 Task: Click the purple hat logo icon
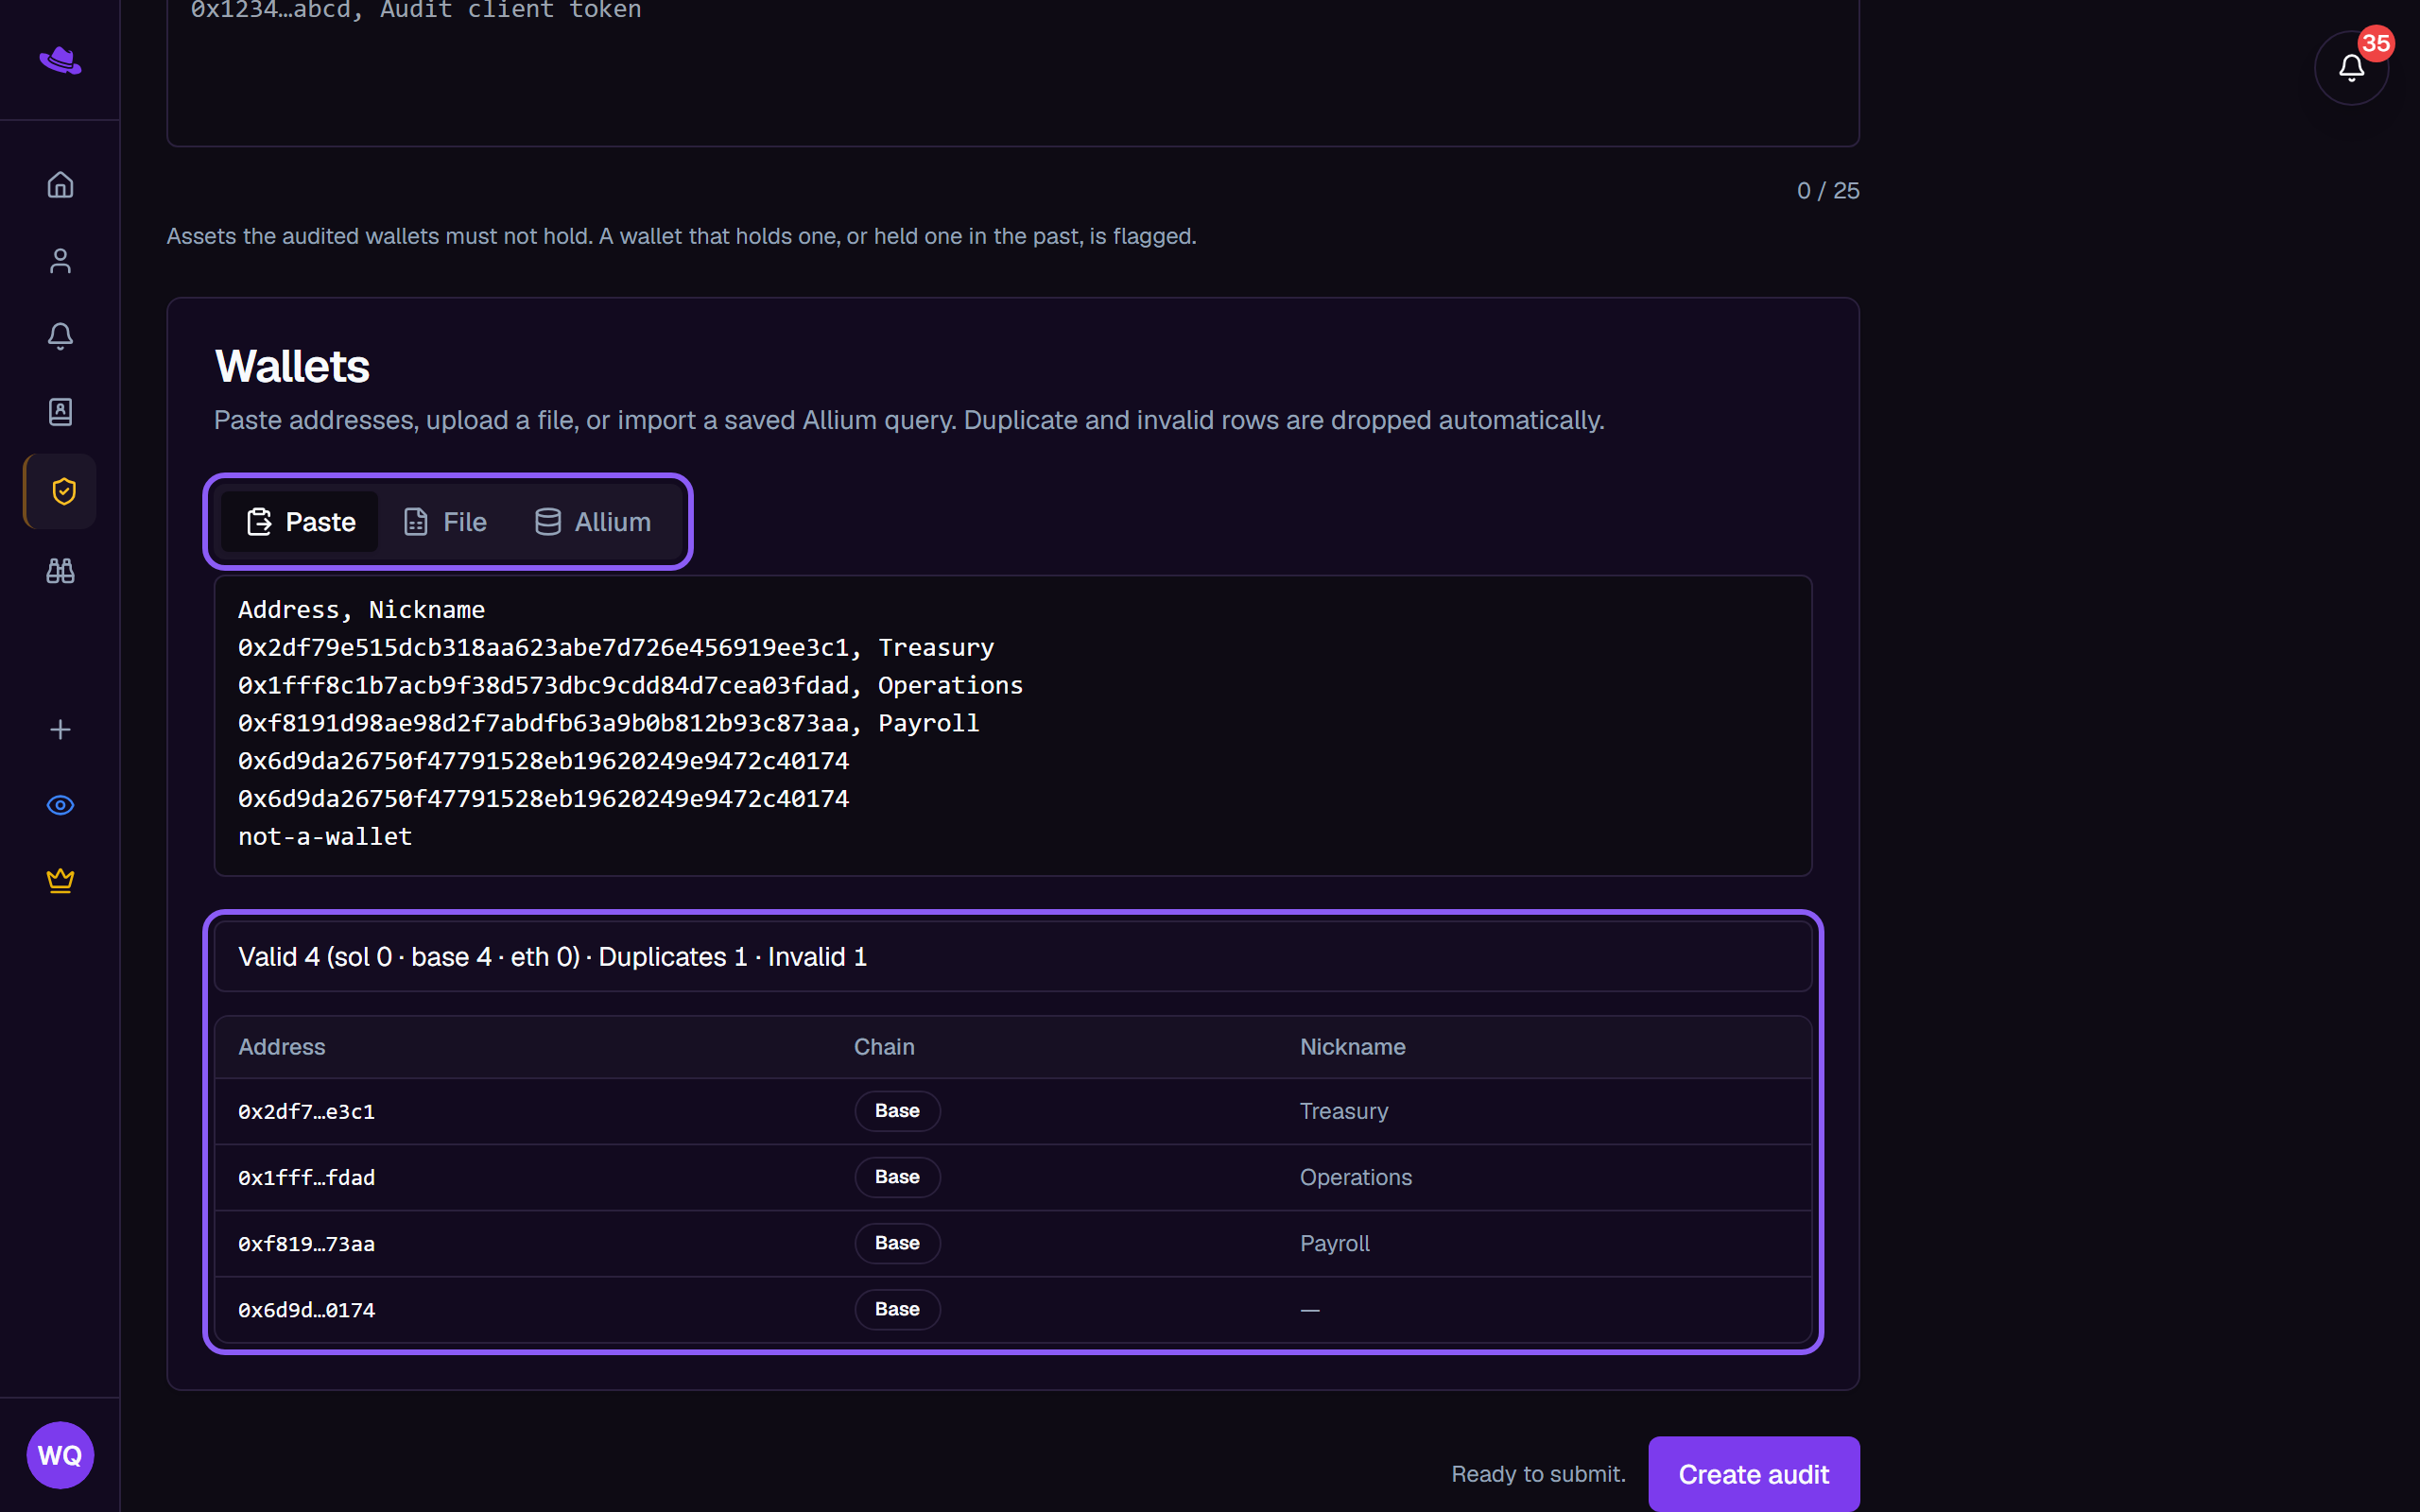pos(60,61)
